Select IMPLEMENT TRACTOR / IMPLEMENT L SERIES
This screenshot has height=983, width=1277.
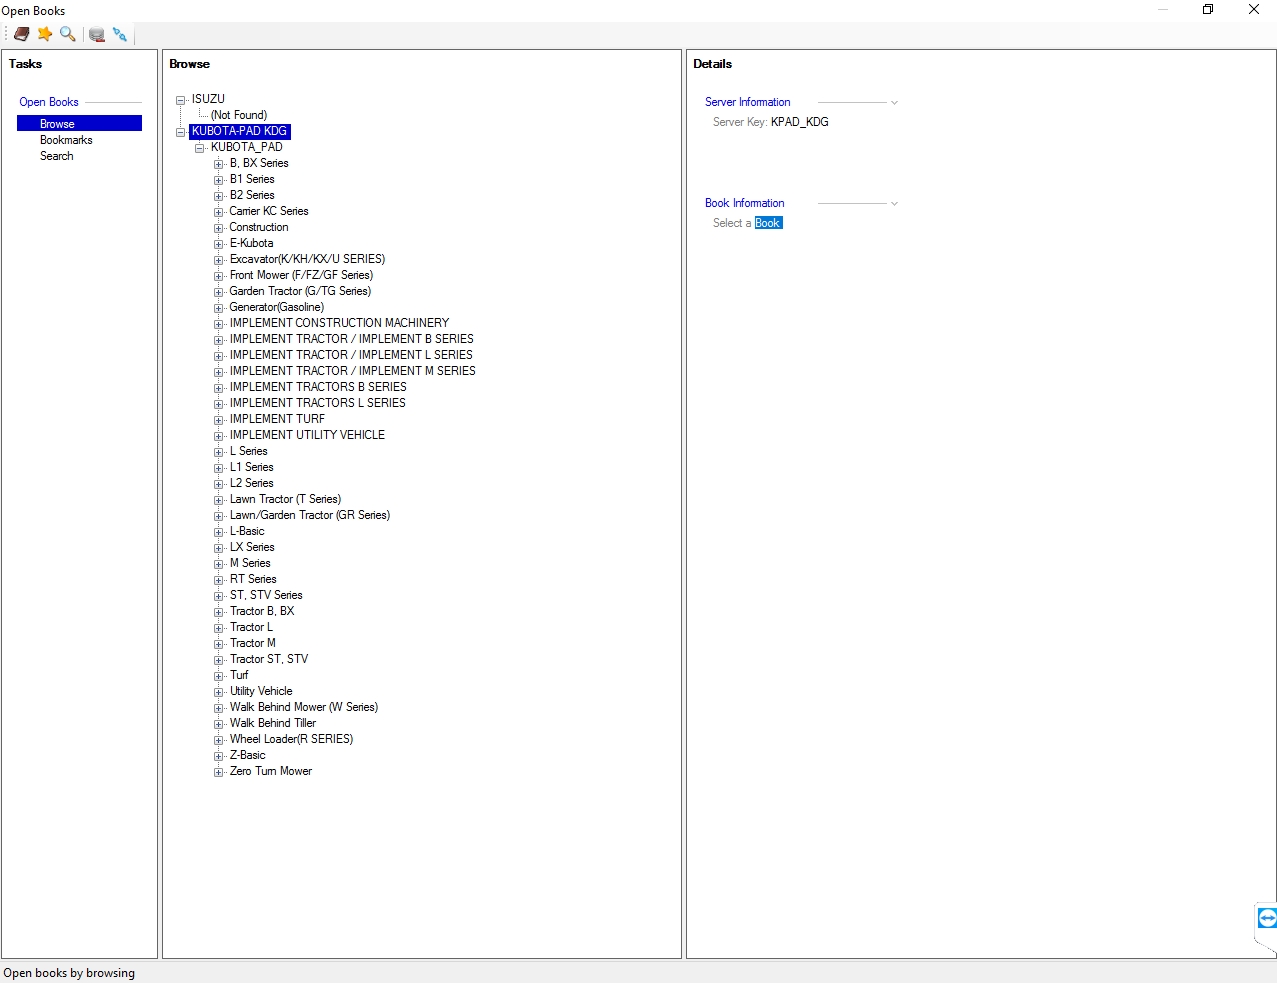[x=351, y=355]
